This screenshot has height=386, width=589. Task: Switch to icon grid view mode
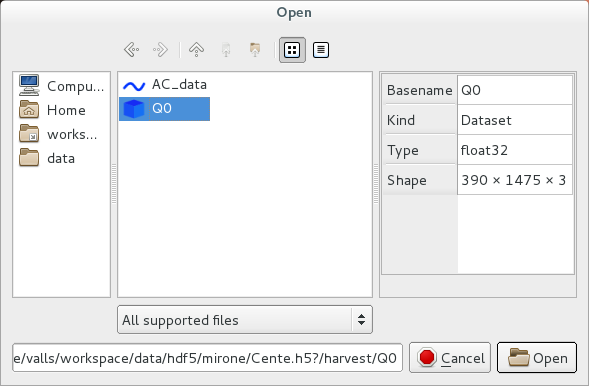[292, 50]
